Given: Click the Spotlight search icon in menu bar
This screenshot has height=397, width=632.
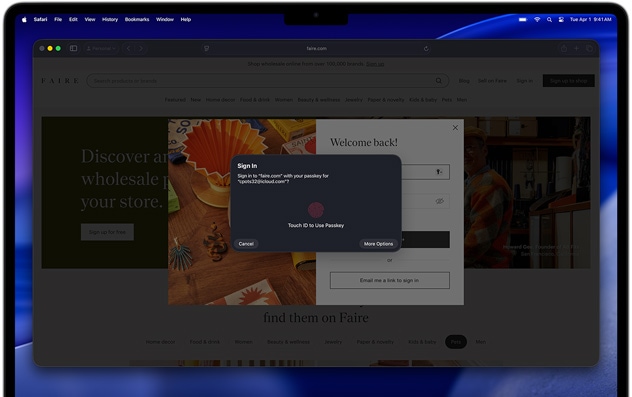Looking at the screenshot, I should pos(549,19).
